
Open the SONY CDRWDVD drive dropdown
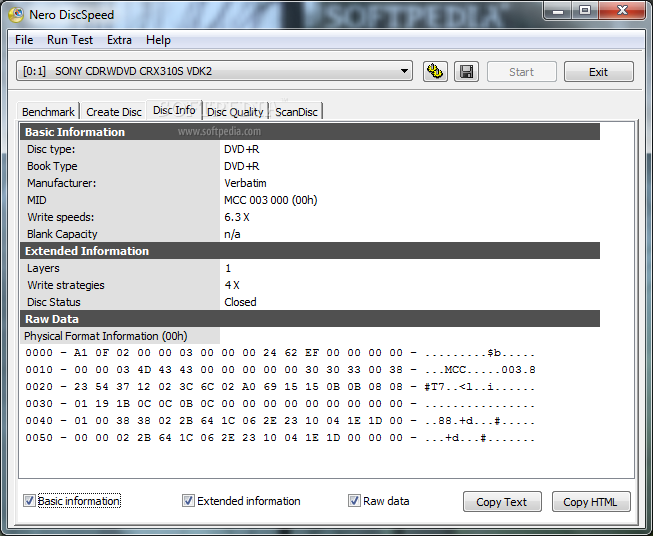(214, 71)
